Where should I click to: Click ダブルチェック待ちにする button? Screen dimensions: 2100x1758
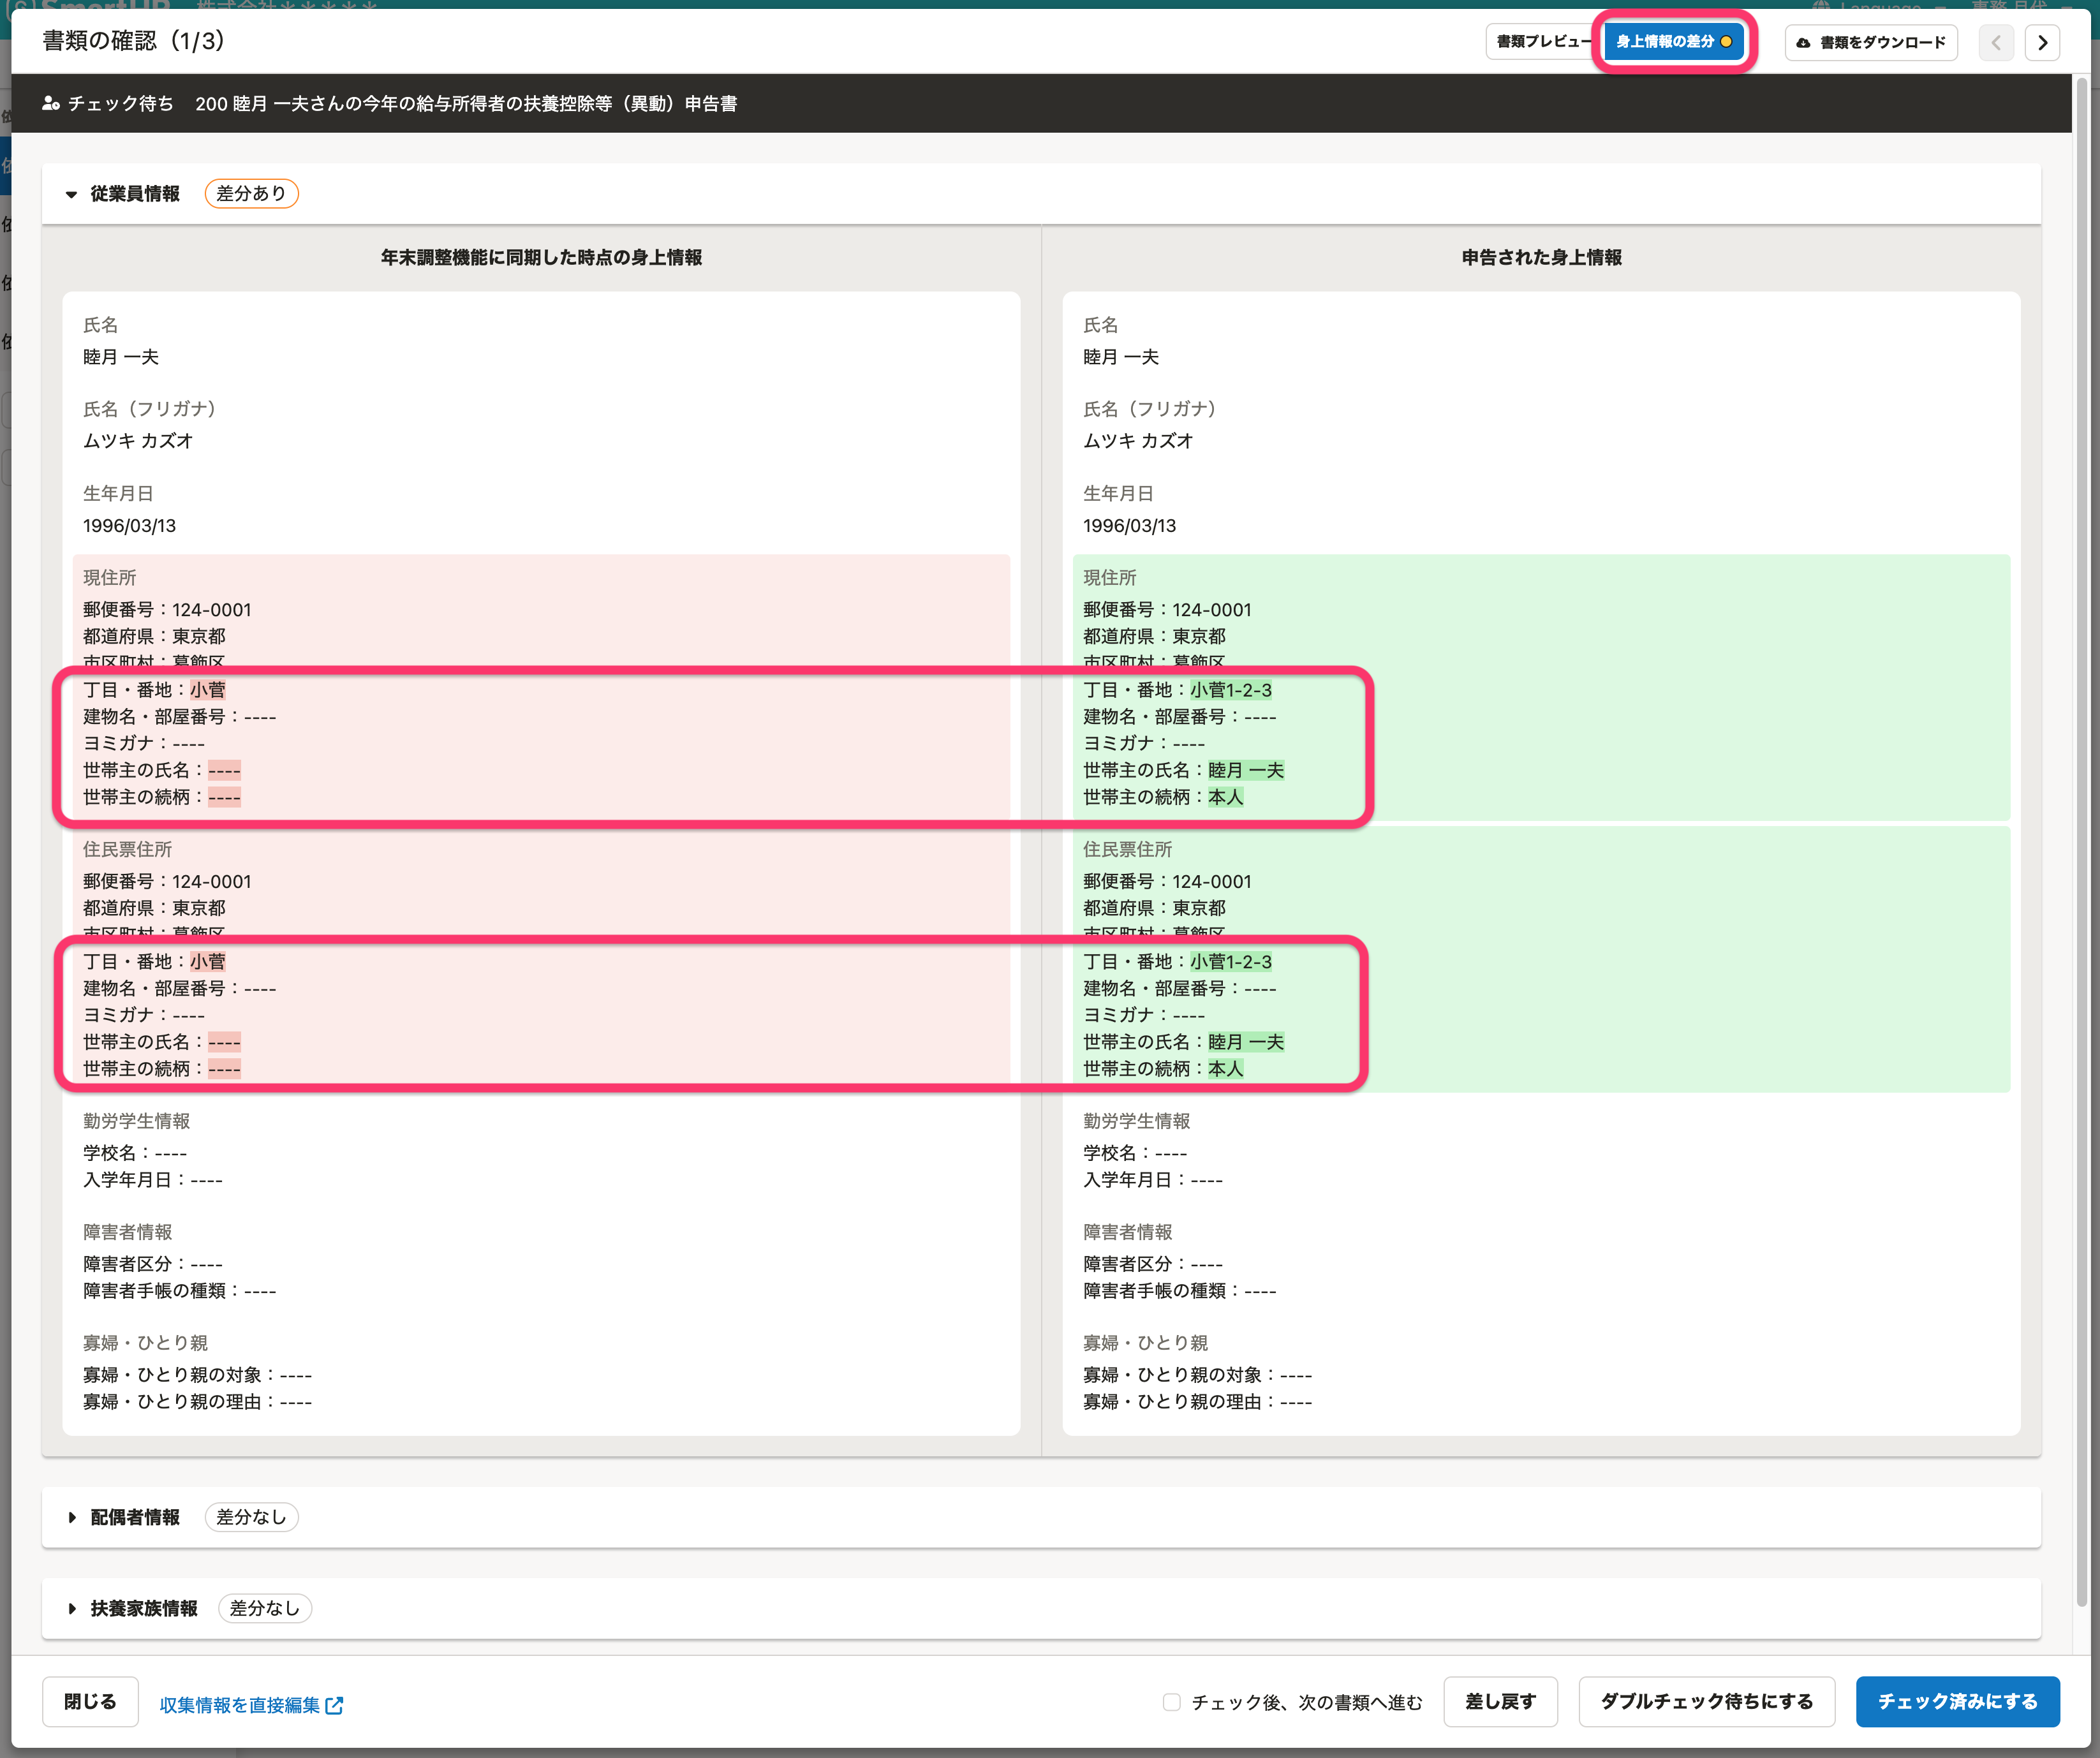point(1706,1701)
